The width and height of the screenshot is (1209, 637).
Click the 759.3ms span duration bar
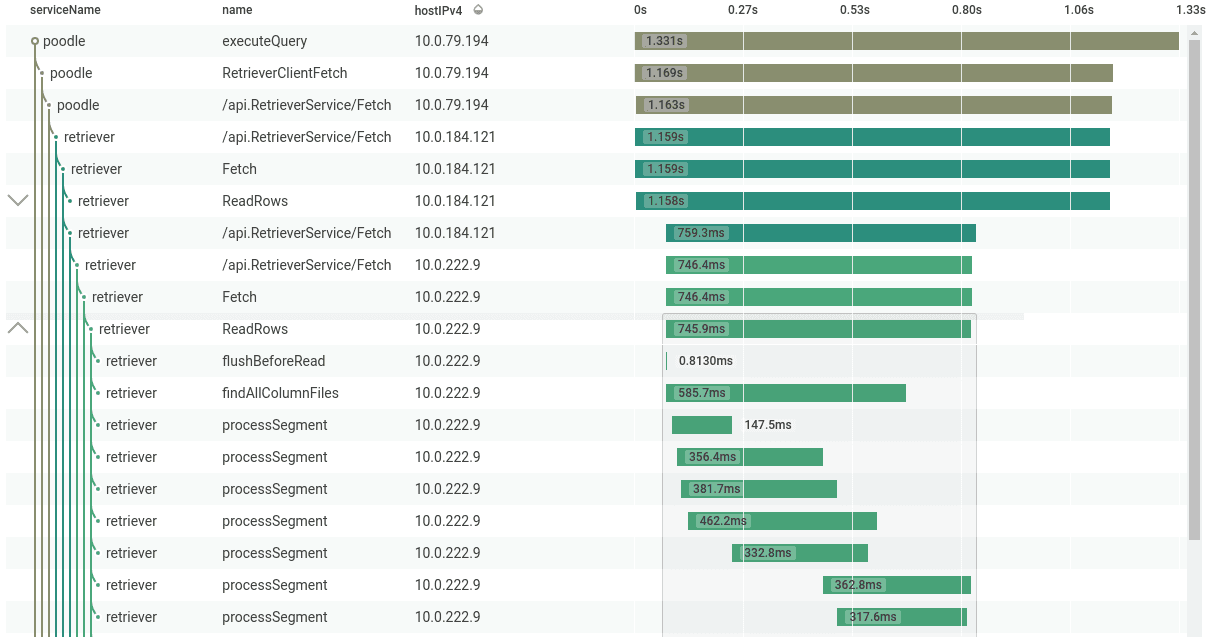pos(820,233)
